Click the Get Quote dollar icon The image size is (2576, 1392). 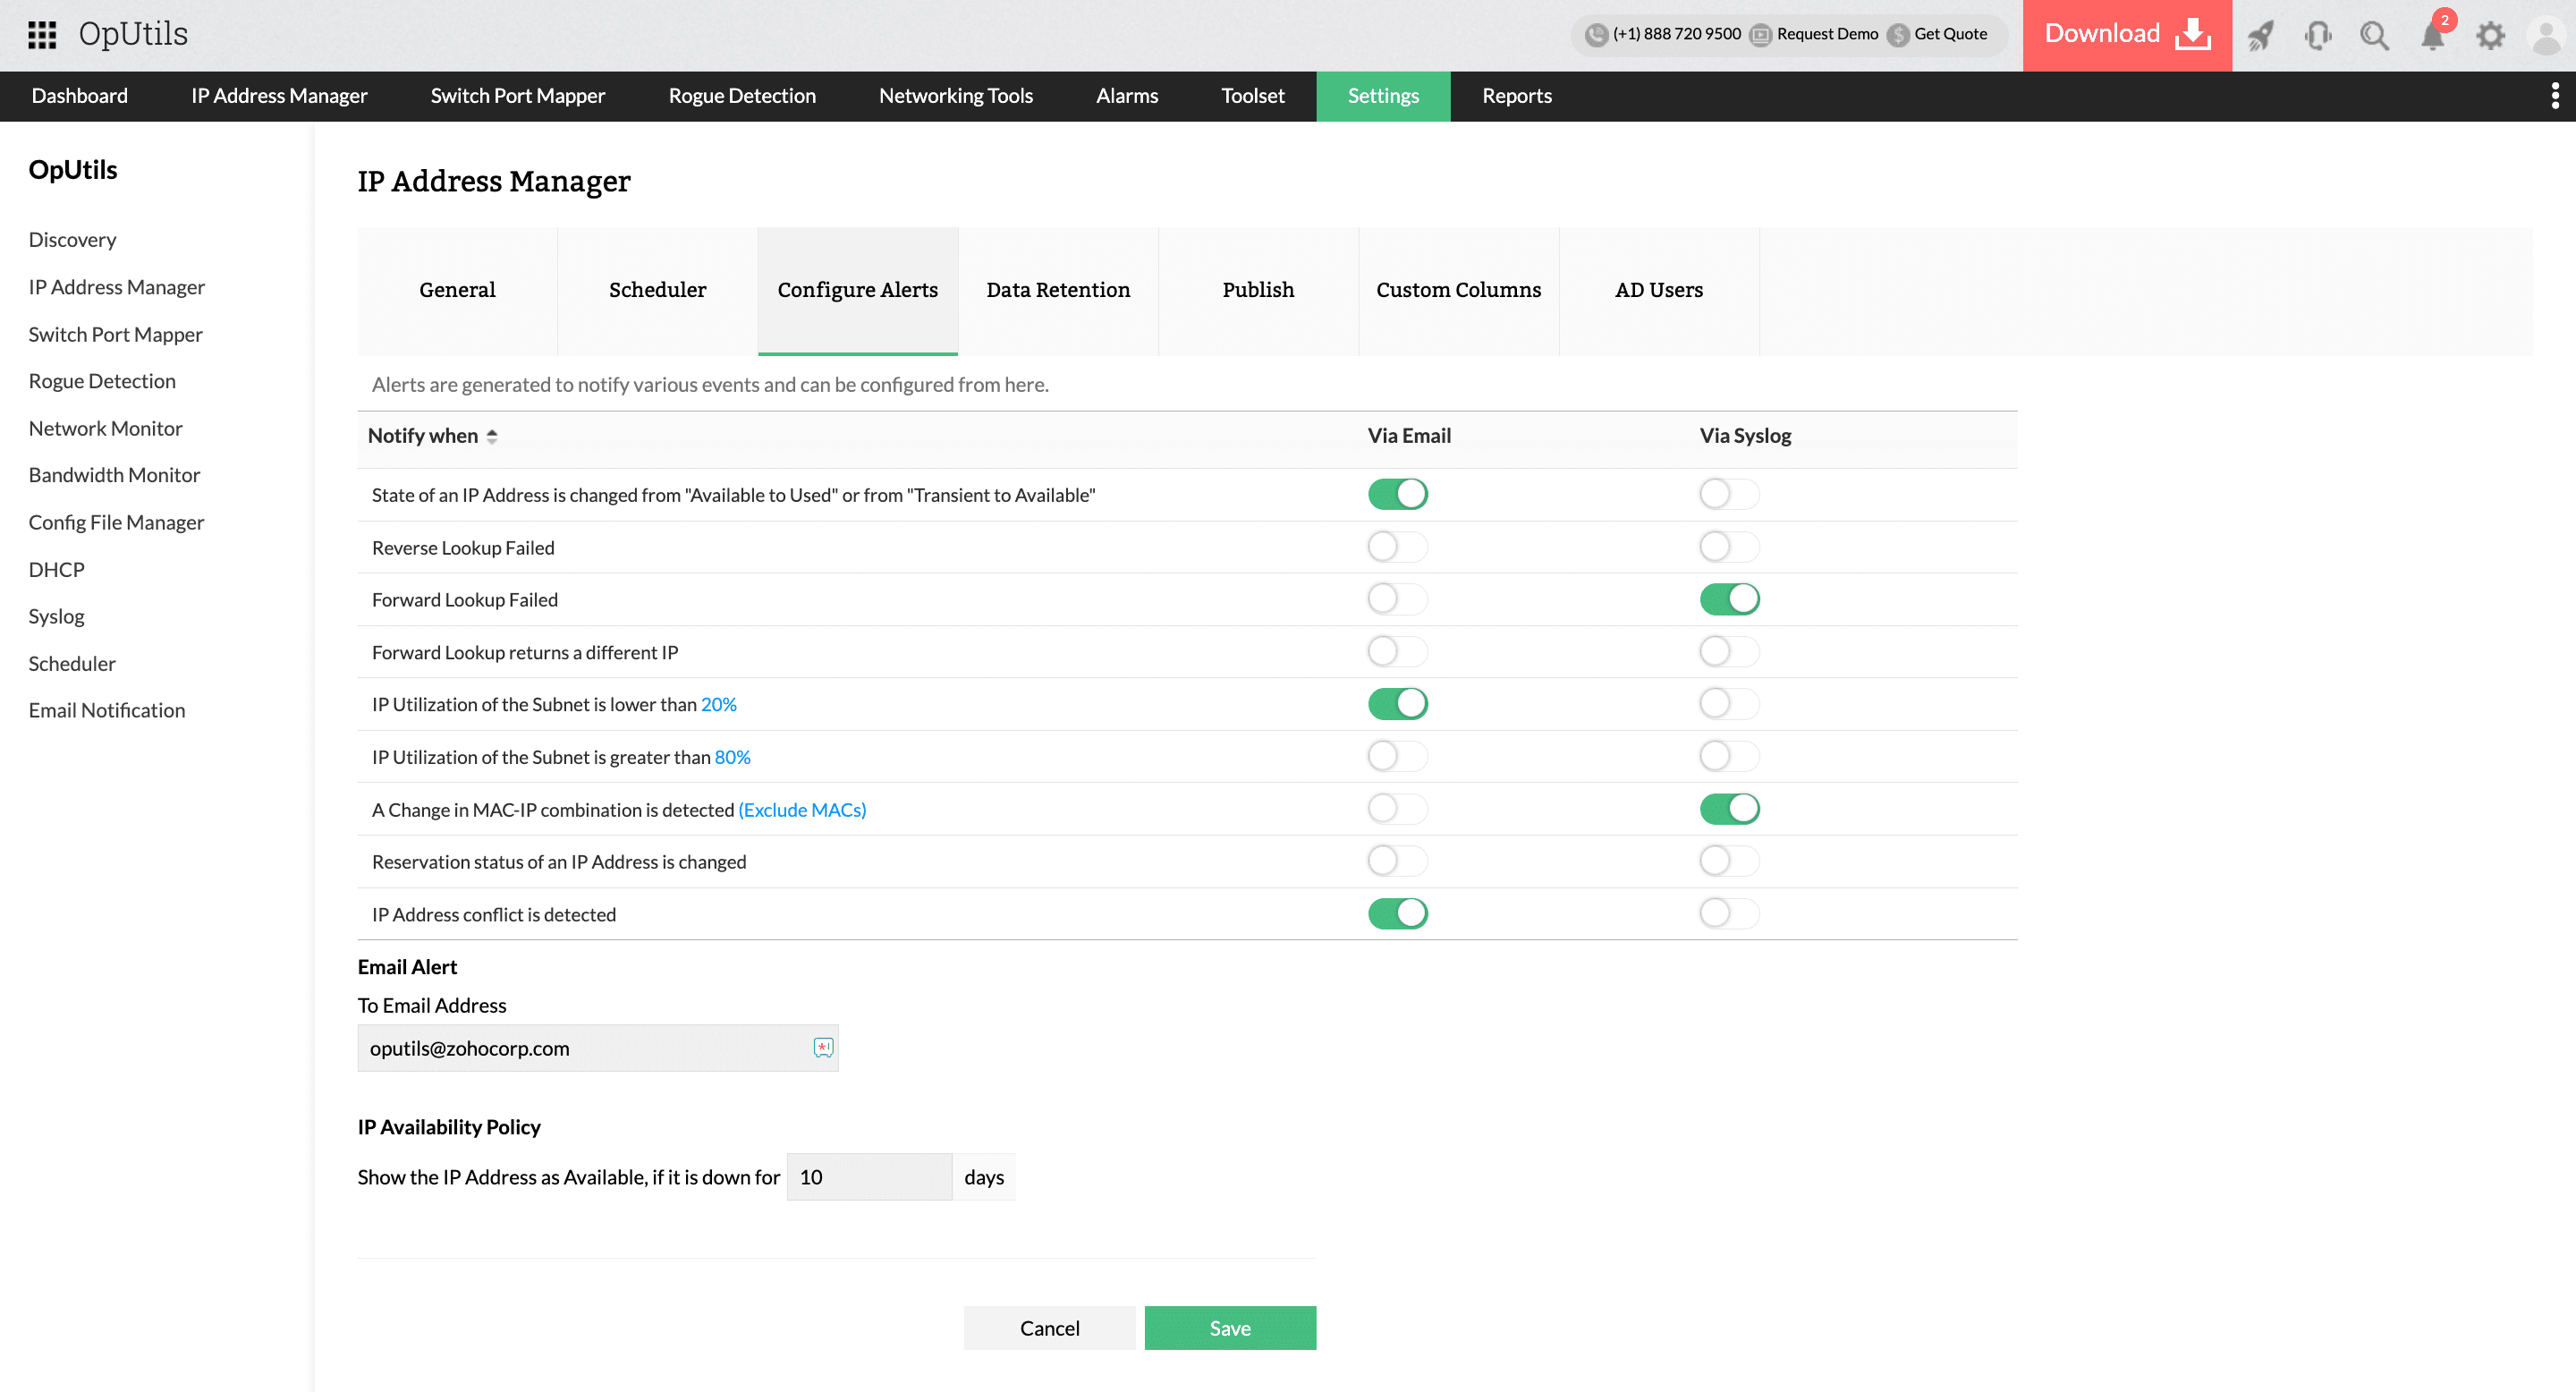tap(1895, 33)
